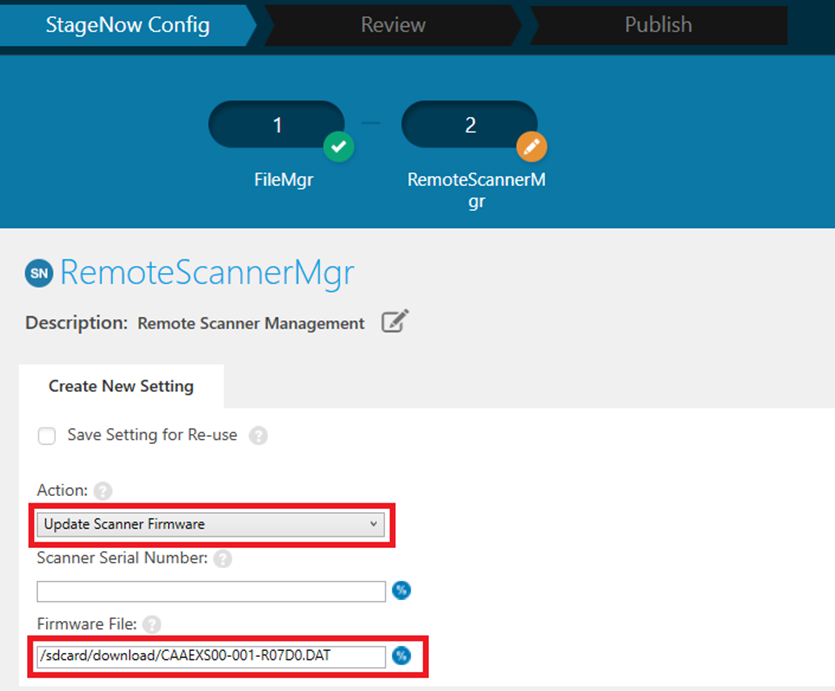Click the help icon beside Scanner Serial Number
835x691 pixels.
221,559
